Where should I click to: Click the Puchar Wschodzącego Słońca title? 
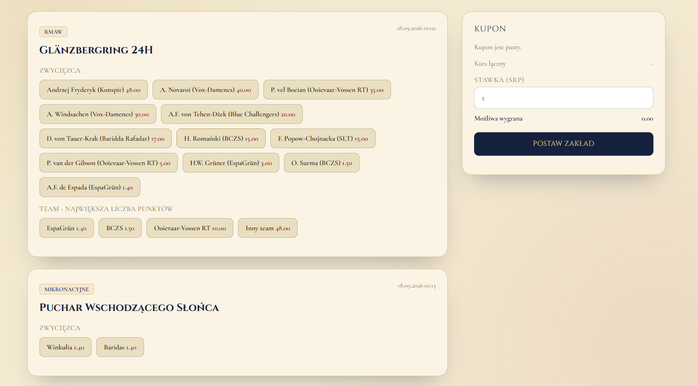(129, 308)
